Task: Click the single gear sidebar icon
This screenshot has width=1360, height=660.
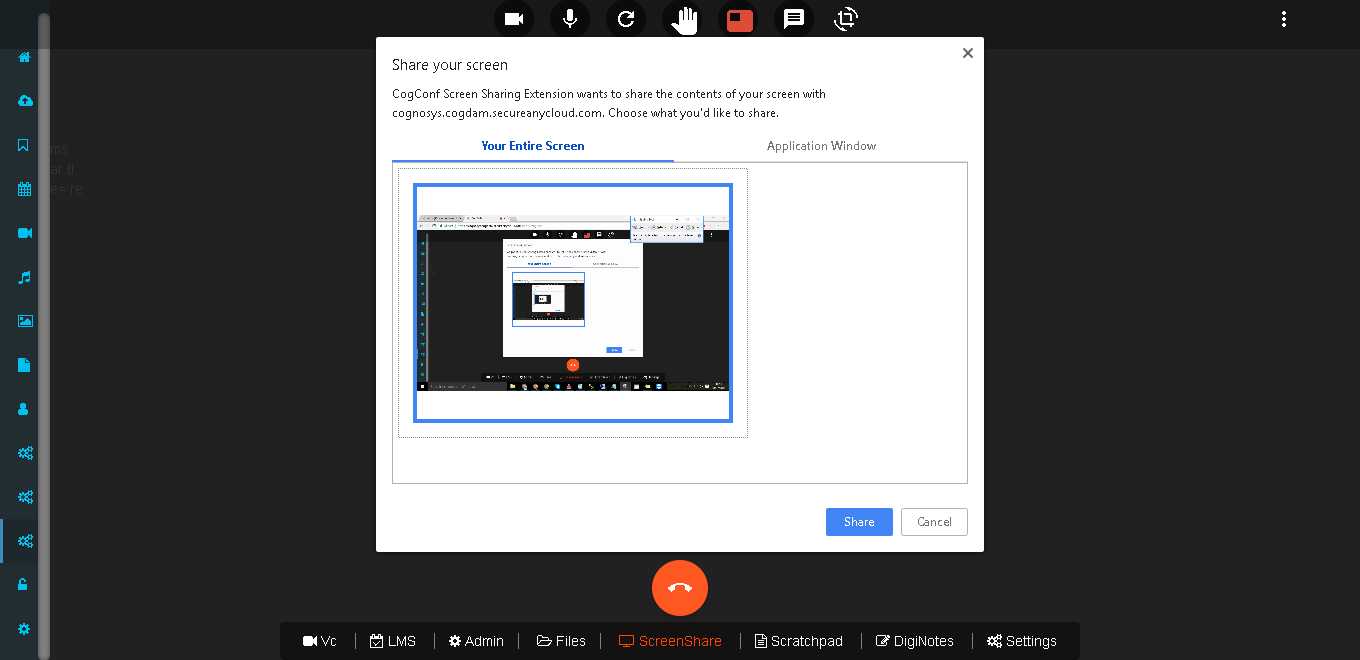Action: [24, 629]
